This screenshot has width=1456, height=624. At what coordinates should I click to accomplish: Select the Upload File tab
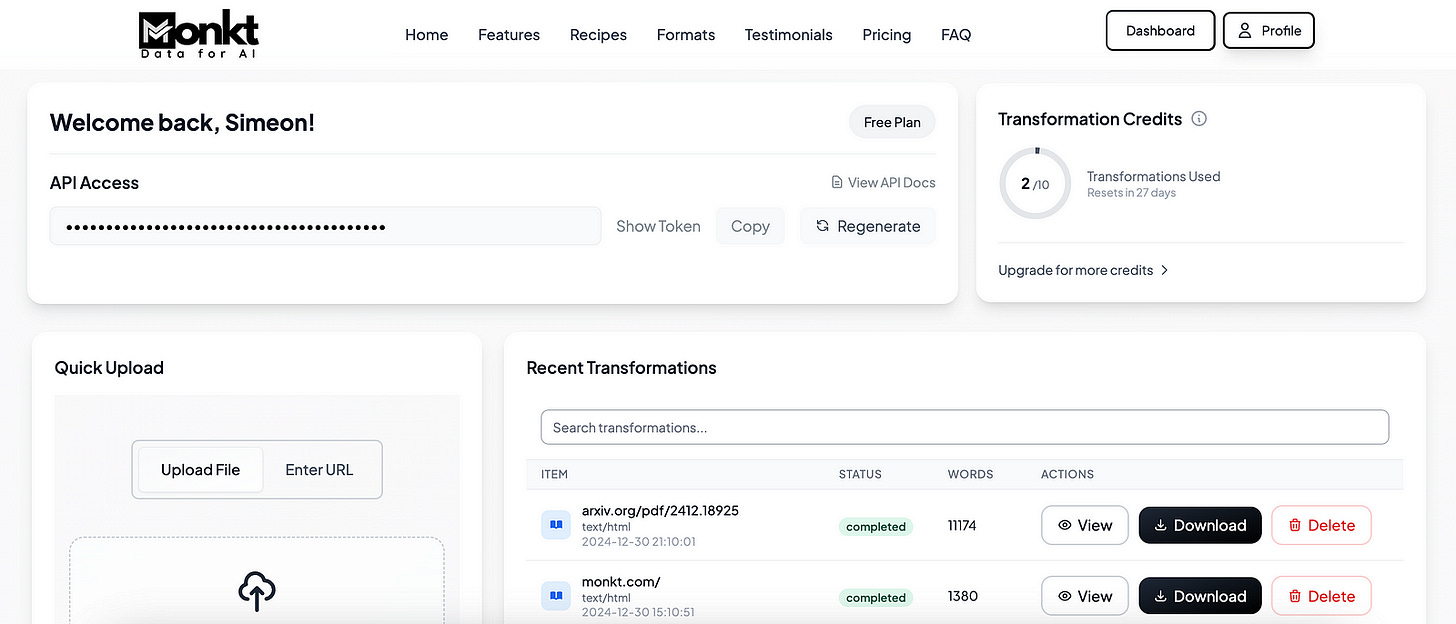pos(200,469)
